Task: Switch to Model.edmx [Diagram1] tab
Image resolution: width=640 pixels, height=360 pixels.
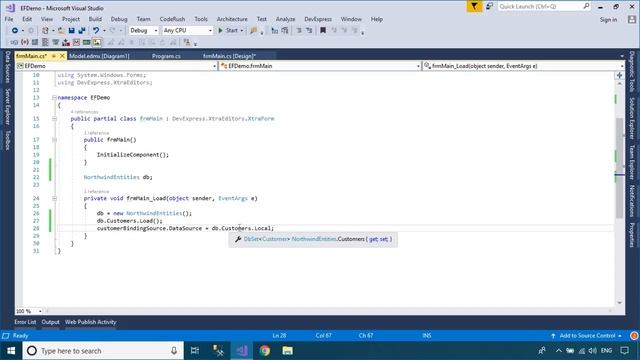Action: click(x=99, y=56)
